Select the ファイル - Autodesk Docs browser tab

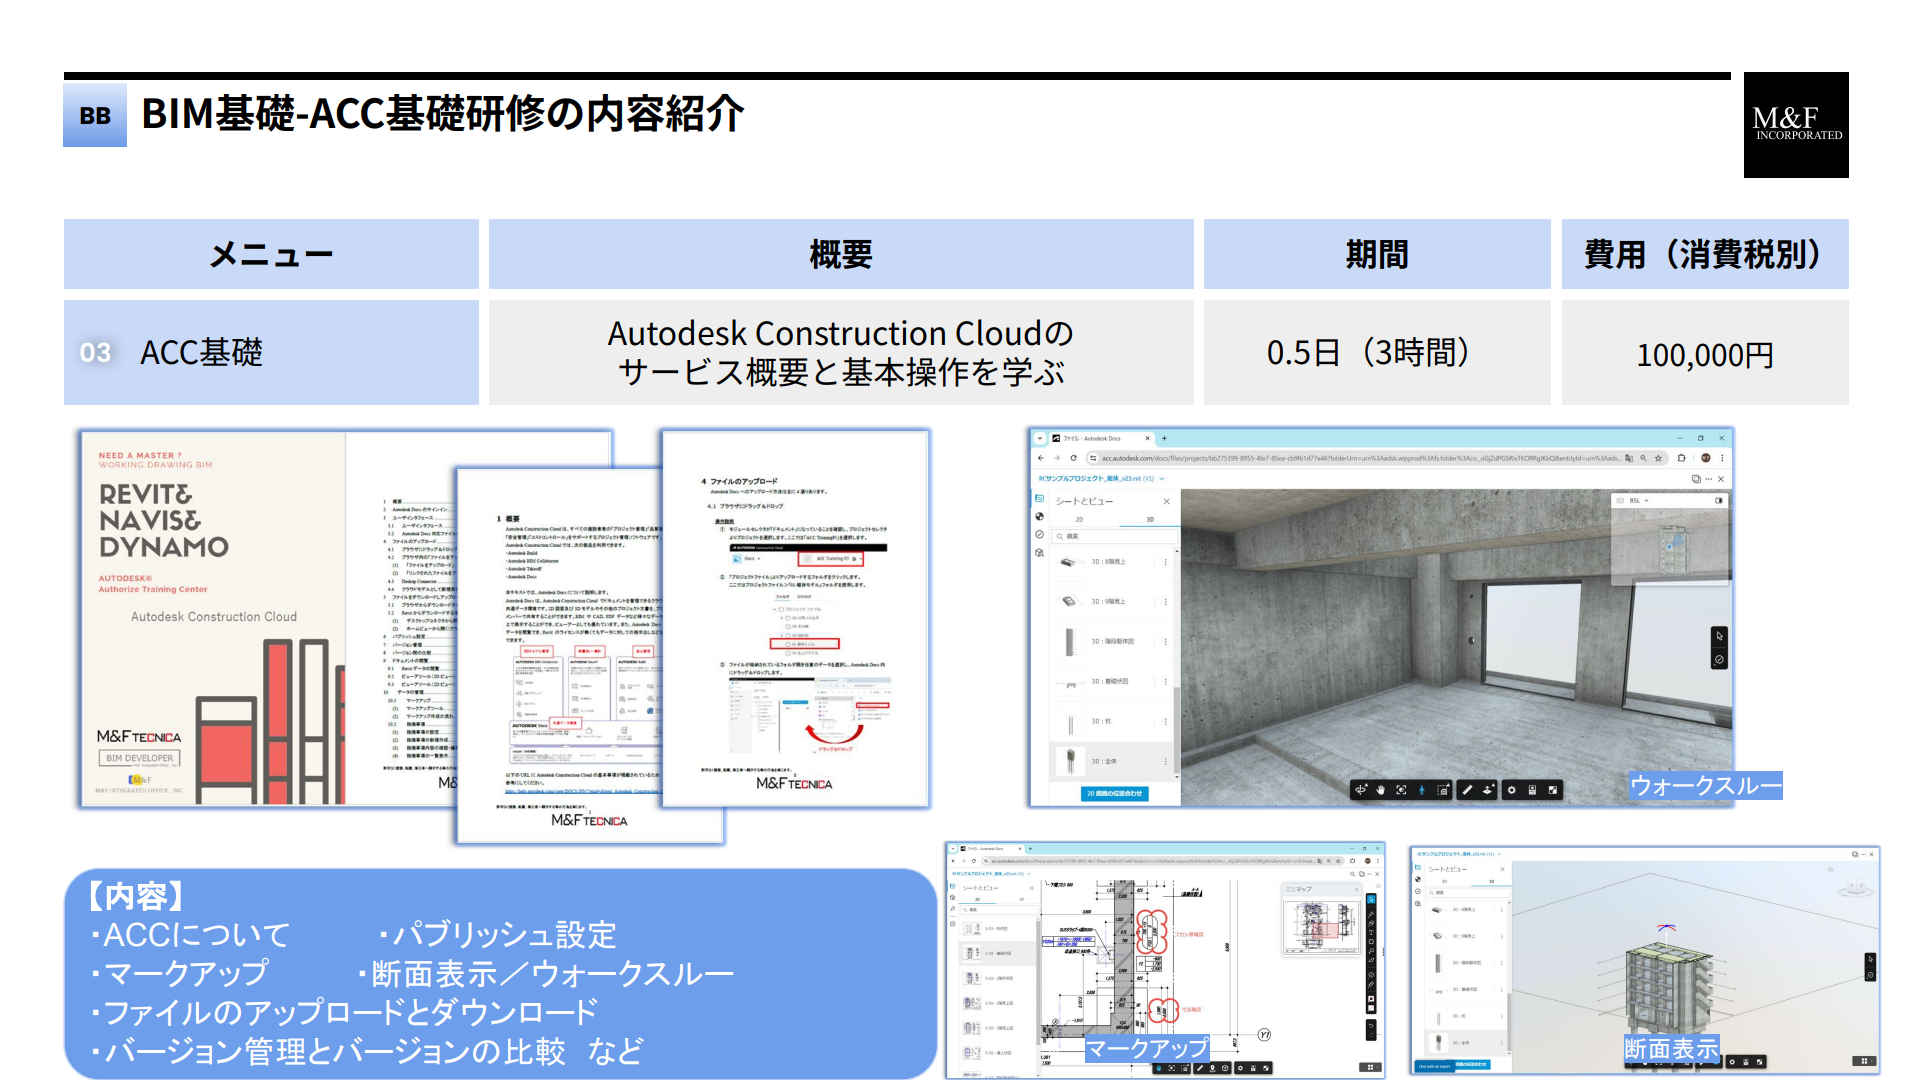coord(1103,438)
